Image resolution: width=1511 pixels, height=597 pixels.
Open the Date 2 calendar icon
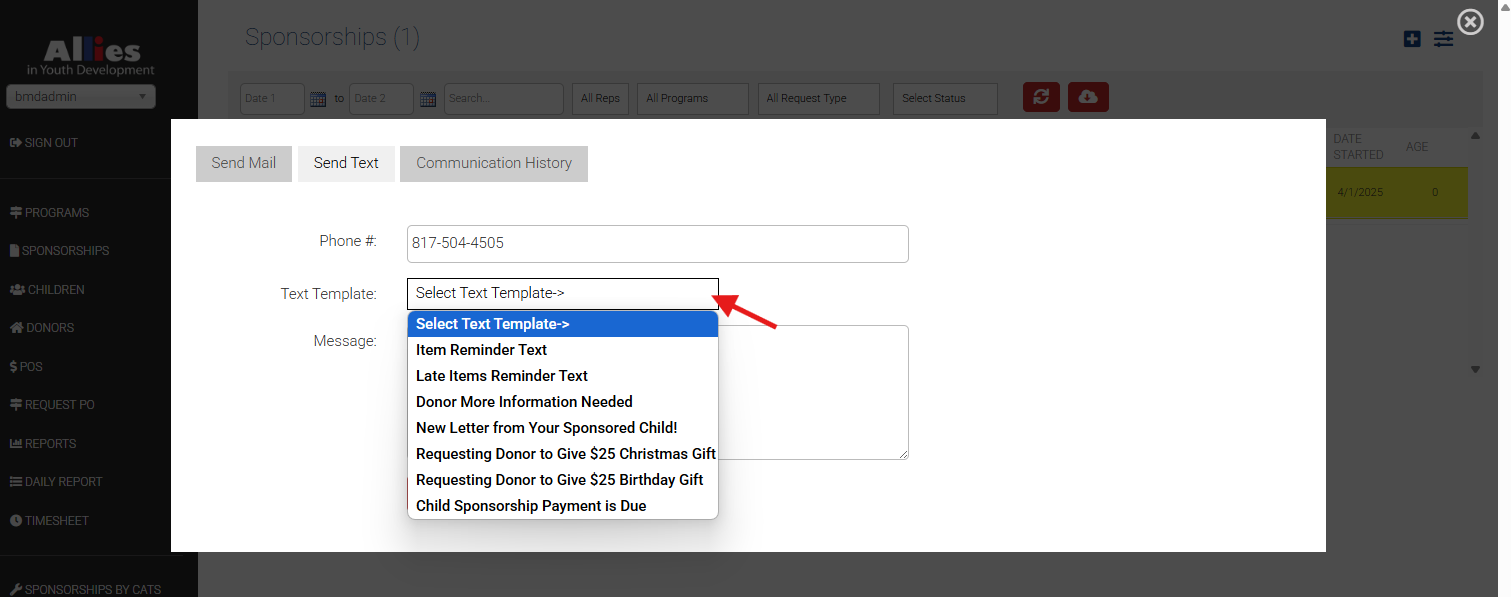tap(428, 99)
